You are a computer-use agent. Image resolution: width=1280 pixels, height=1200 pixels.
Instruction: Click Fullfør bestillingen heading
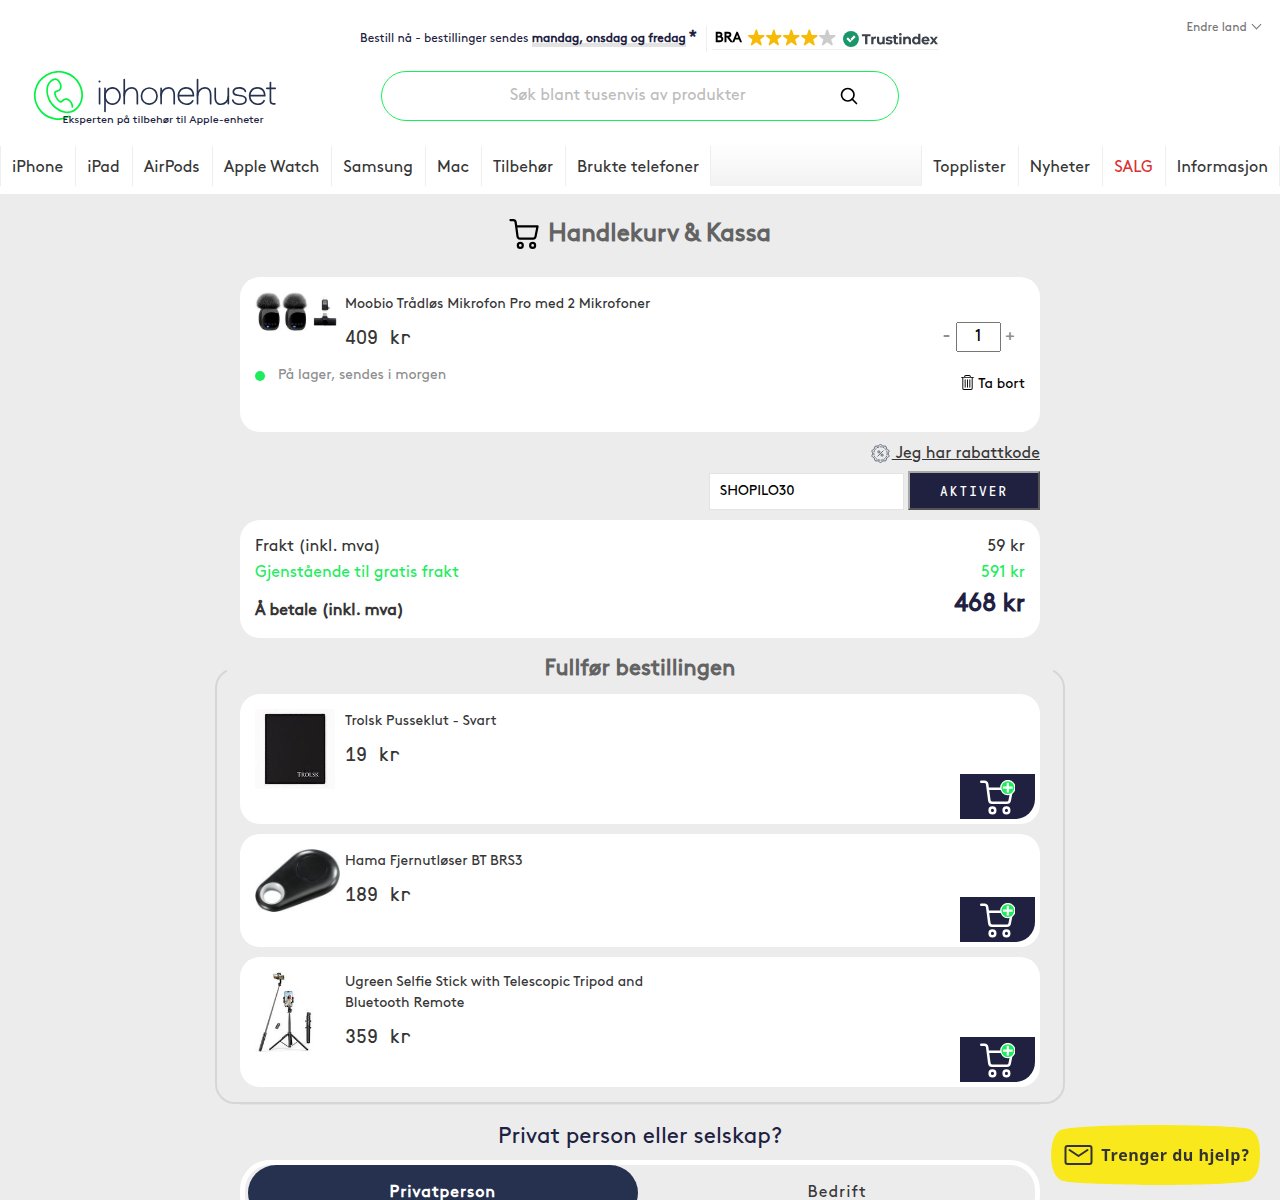point(640,668)
